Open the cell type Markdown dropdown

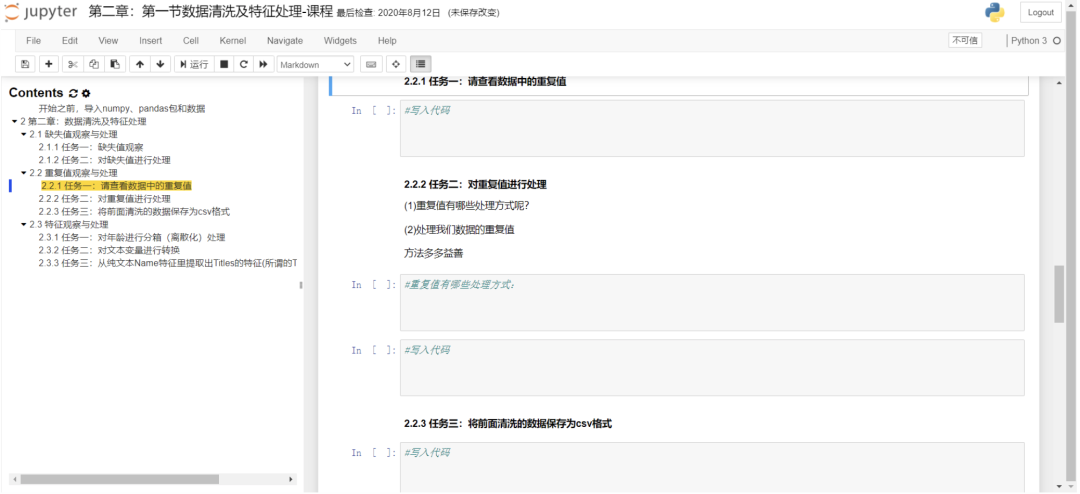click(315, 64)
